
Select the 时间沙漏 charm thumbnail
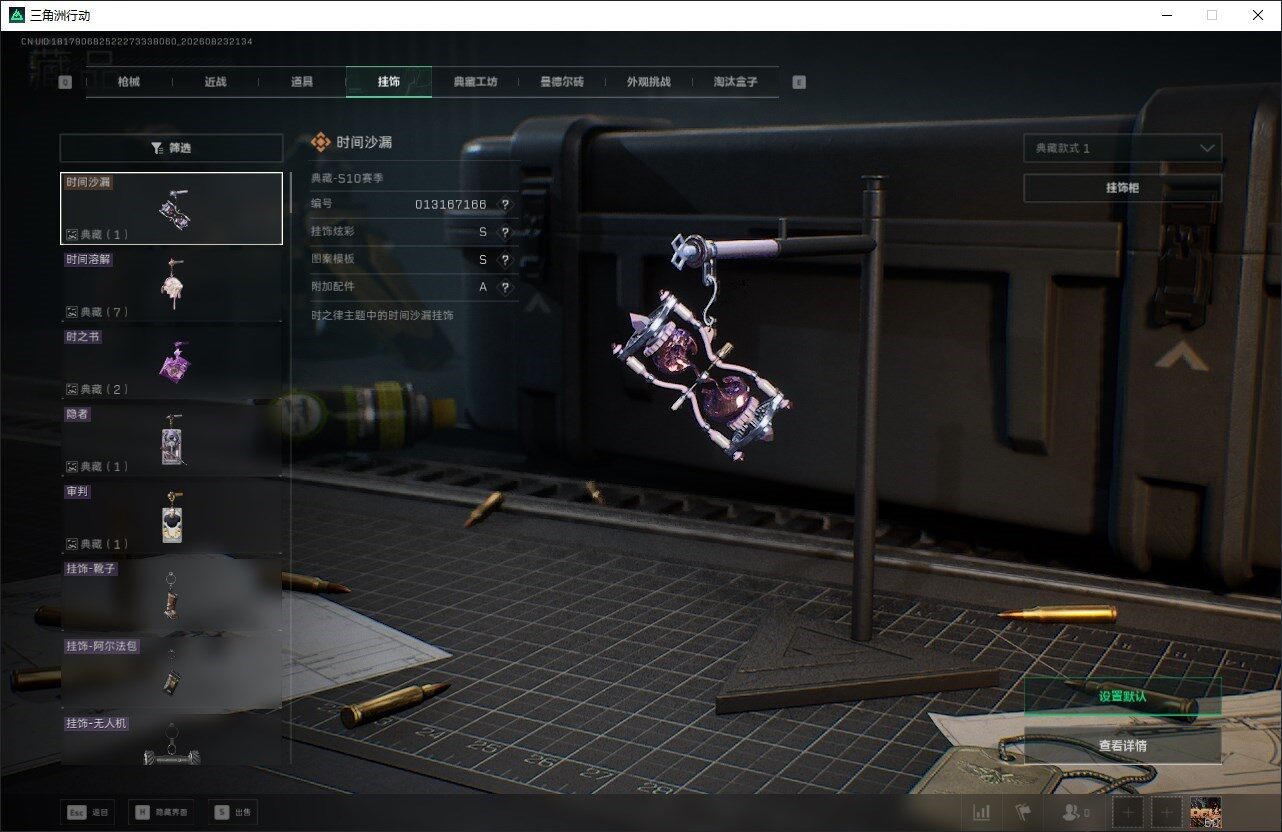coord(171,208)
